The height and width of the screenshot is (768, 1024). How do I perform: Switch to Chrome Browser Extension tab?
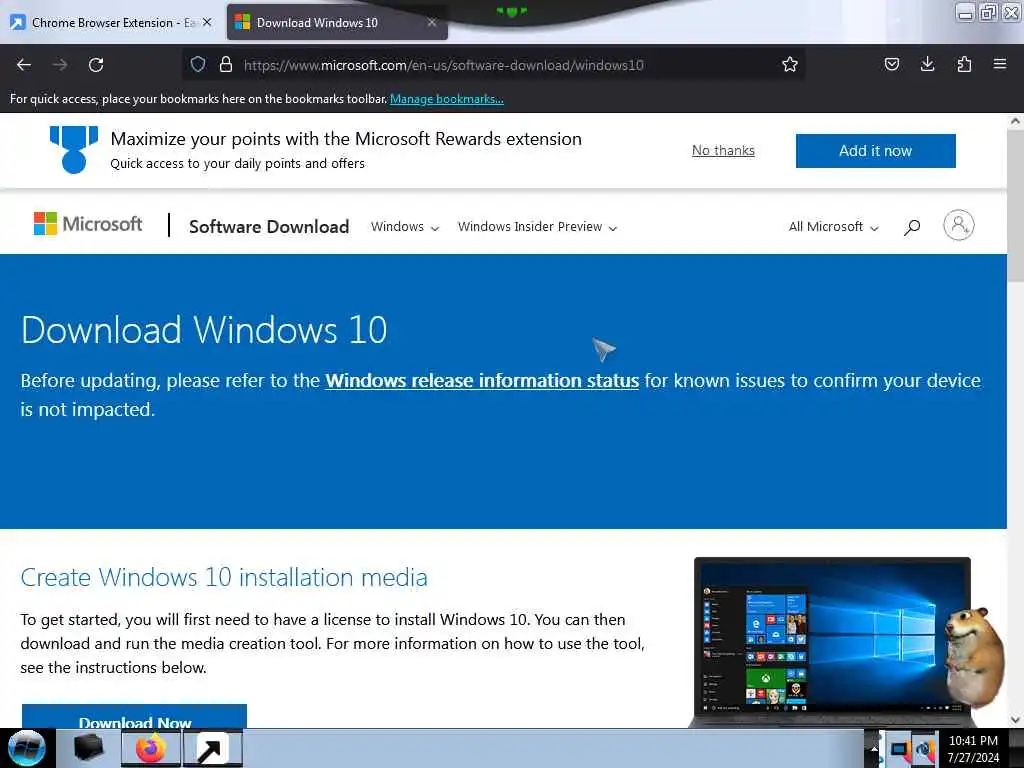[111, 22]
